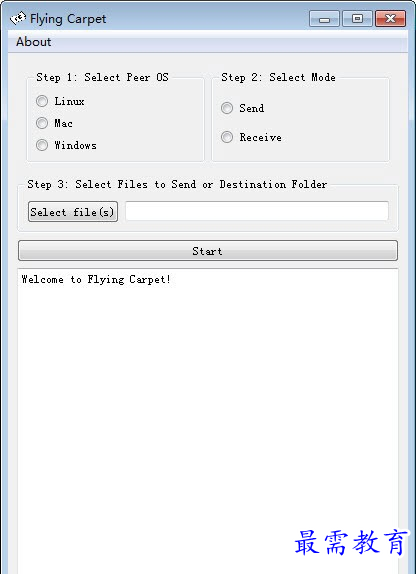Viewport: 416px width, 574px height.
Task: Maximize the Flying Carpet window
Action: pyautogui.click(x=357, y=19)
